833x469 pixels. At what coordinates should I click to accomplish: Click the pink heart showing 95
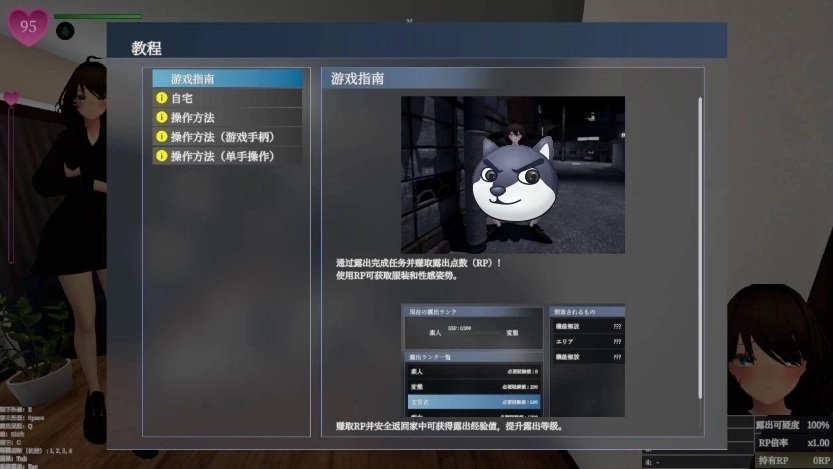coord(28,26)
